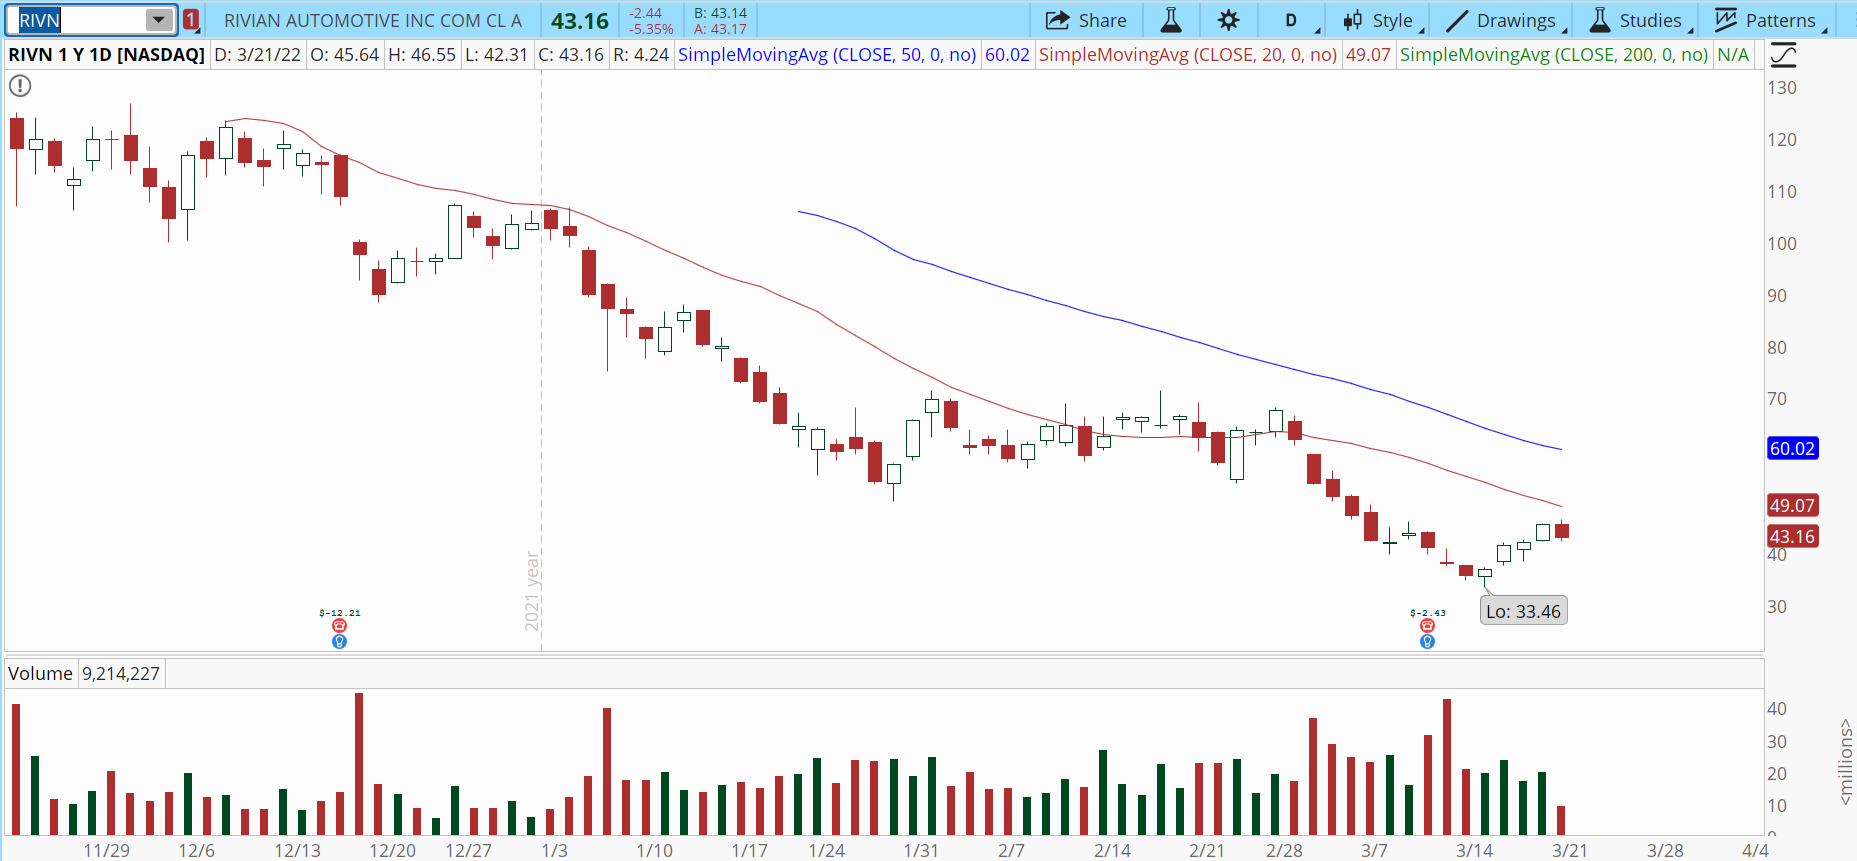The height and width of the screenshot is (861, 1857).
Task: Open the Patterns menu
Action: pyautogui.click(x=1770, y=20)
